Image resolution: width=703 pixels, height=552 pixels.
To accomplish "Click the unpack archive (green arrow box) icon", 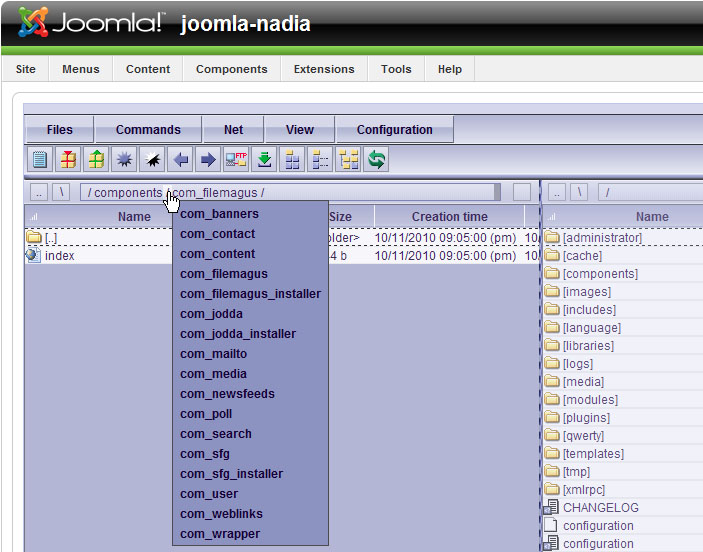I will coord(96,159).
